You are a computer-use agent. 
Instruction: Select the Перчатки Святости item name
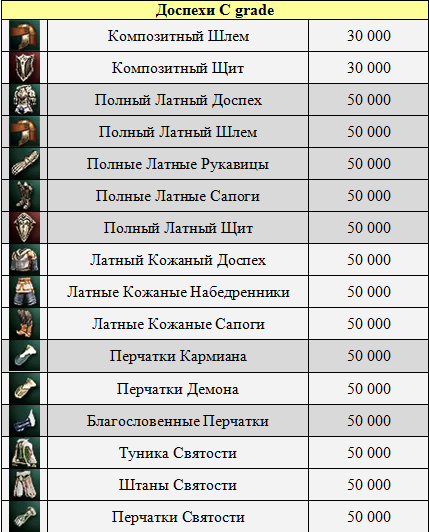[178, 517]
